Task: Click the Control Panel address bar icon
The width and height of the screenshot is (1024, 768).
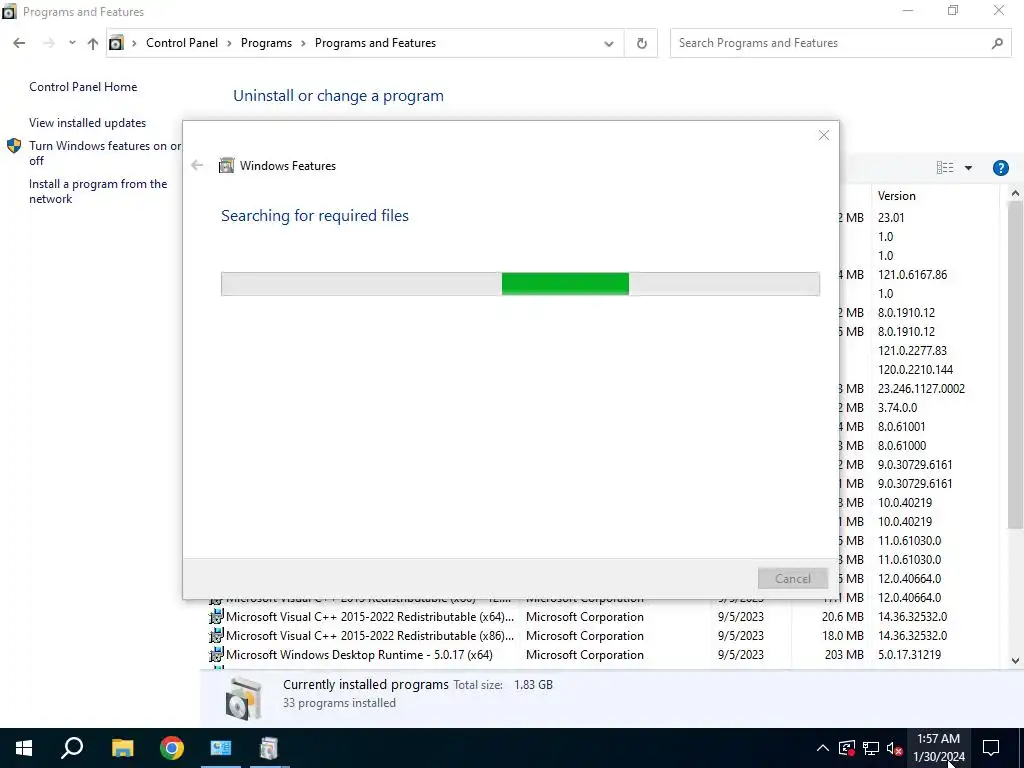Action: pyautogui.click(x=116, y=43)
